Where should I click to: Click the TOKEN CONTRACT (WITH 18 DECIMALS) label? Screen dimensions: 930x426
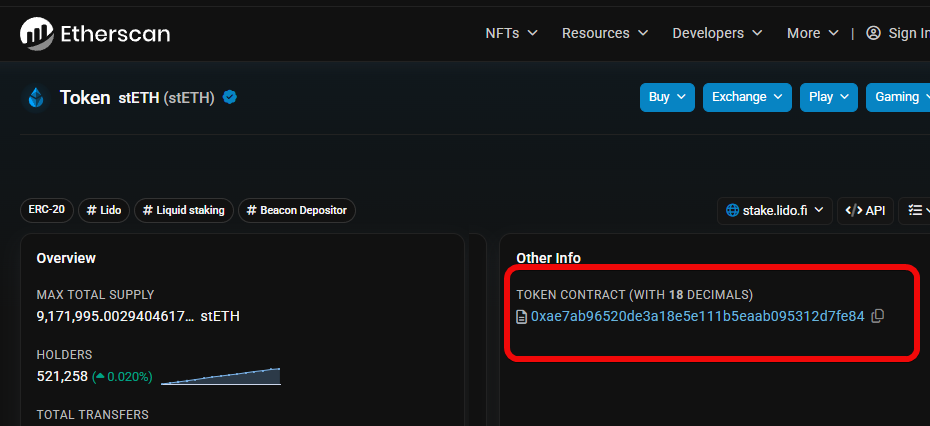pos(635,295)
